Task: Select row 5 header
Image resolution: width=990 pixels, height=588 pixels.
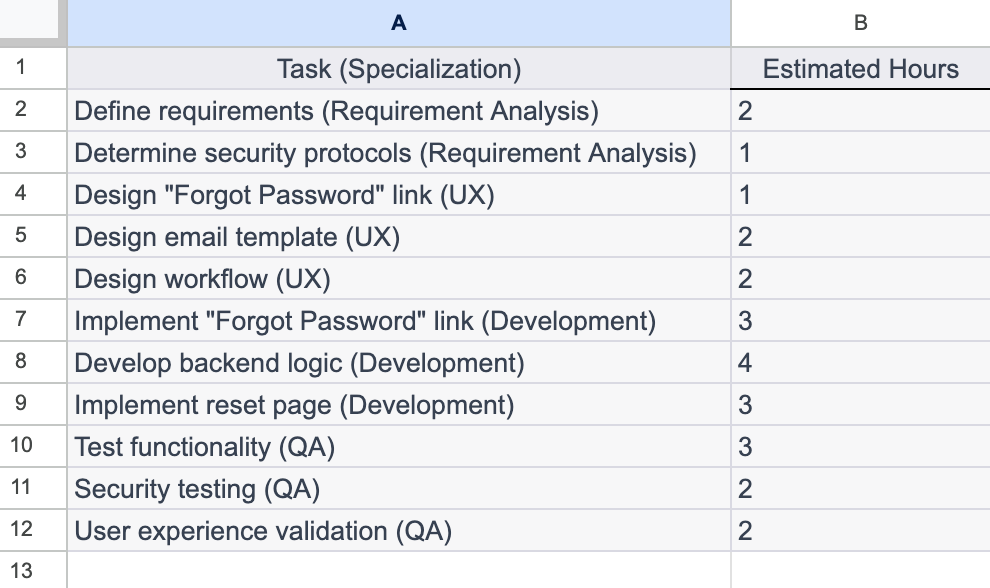Action: 32,237
